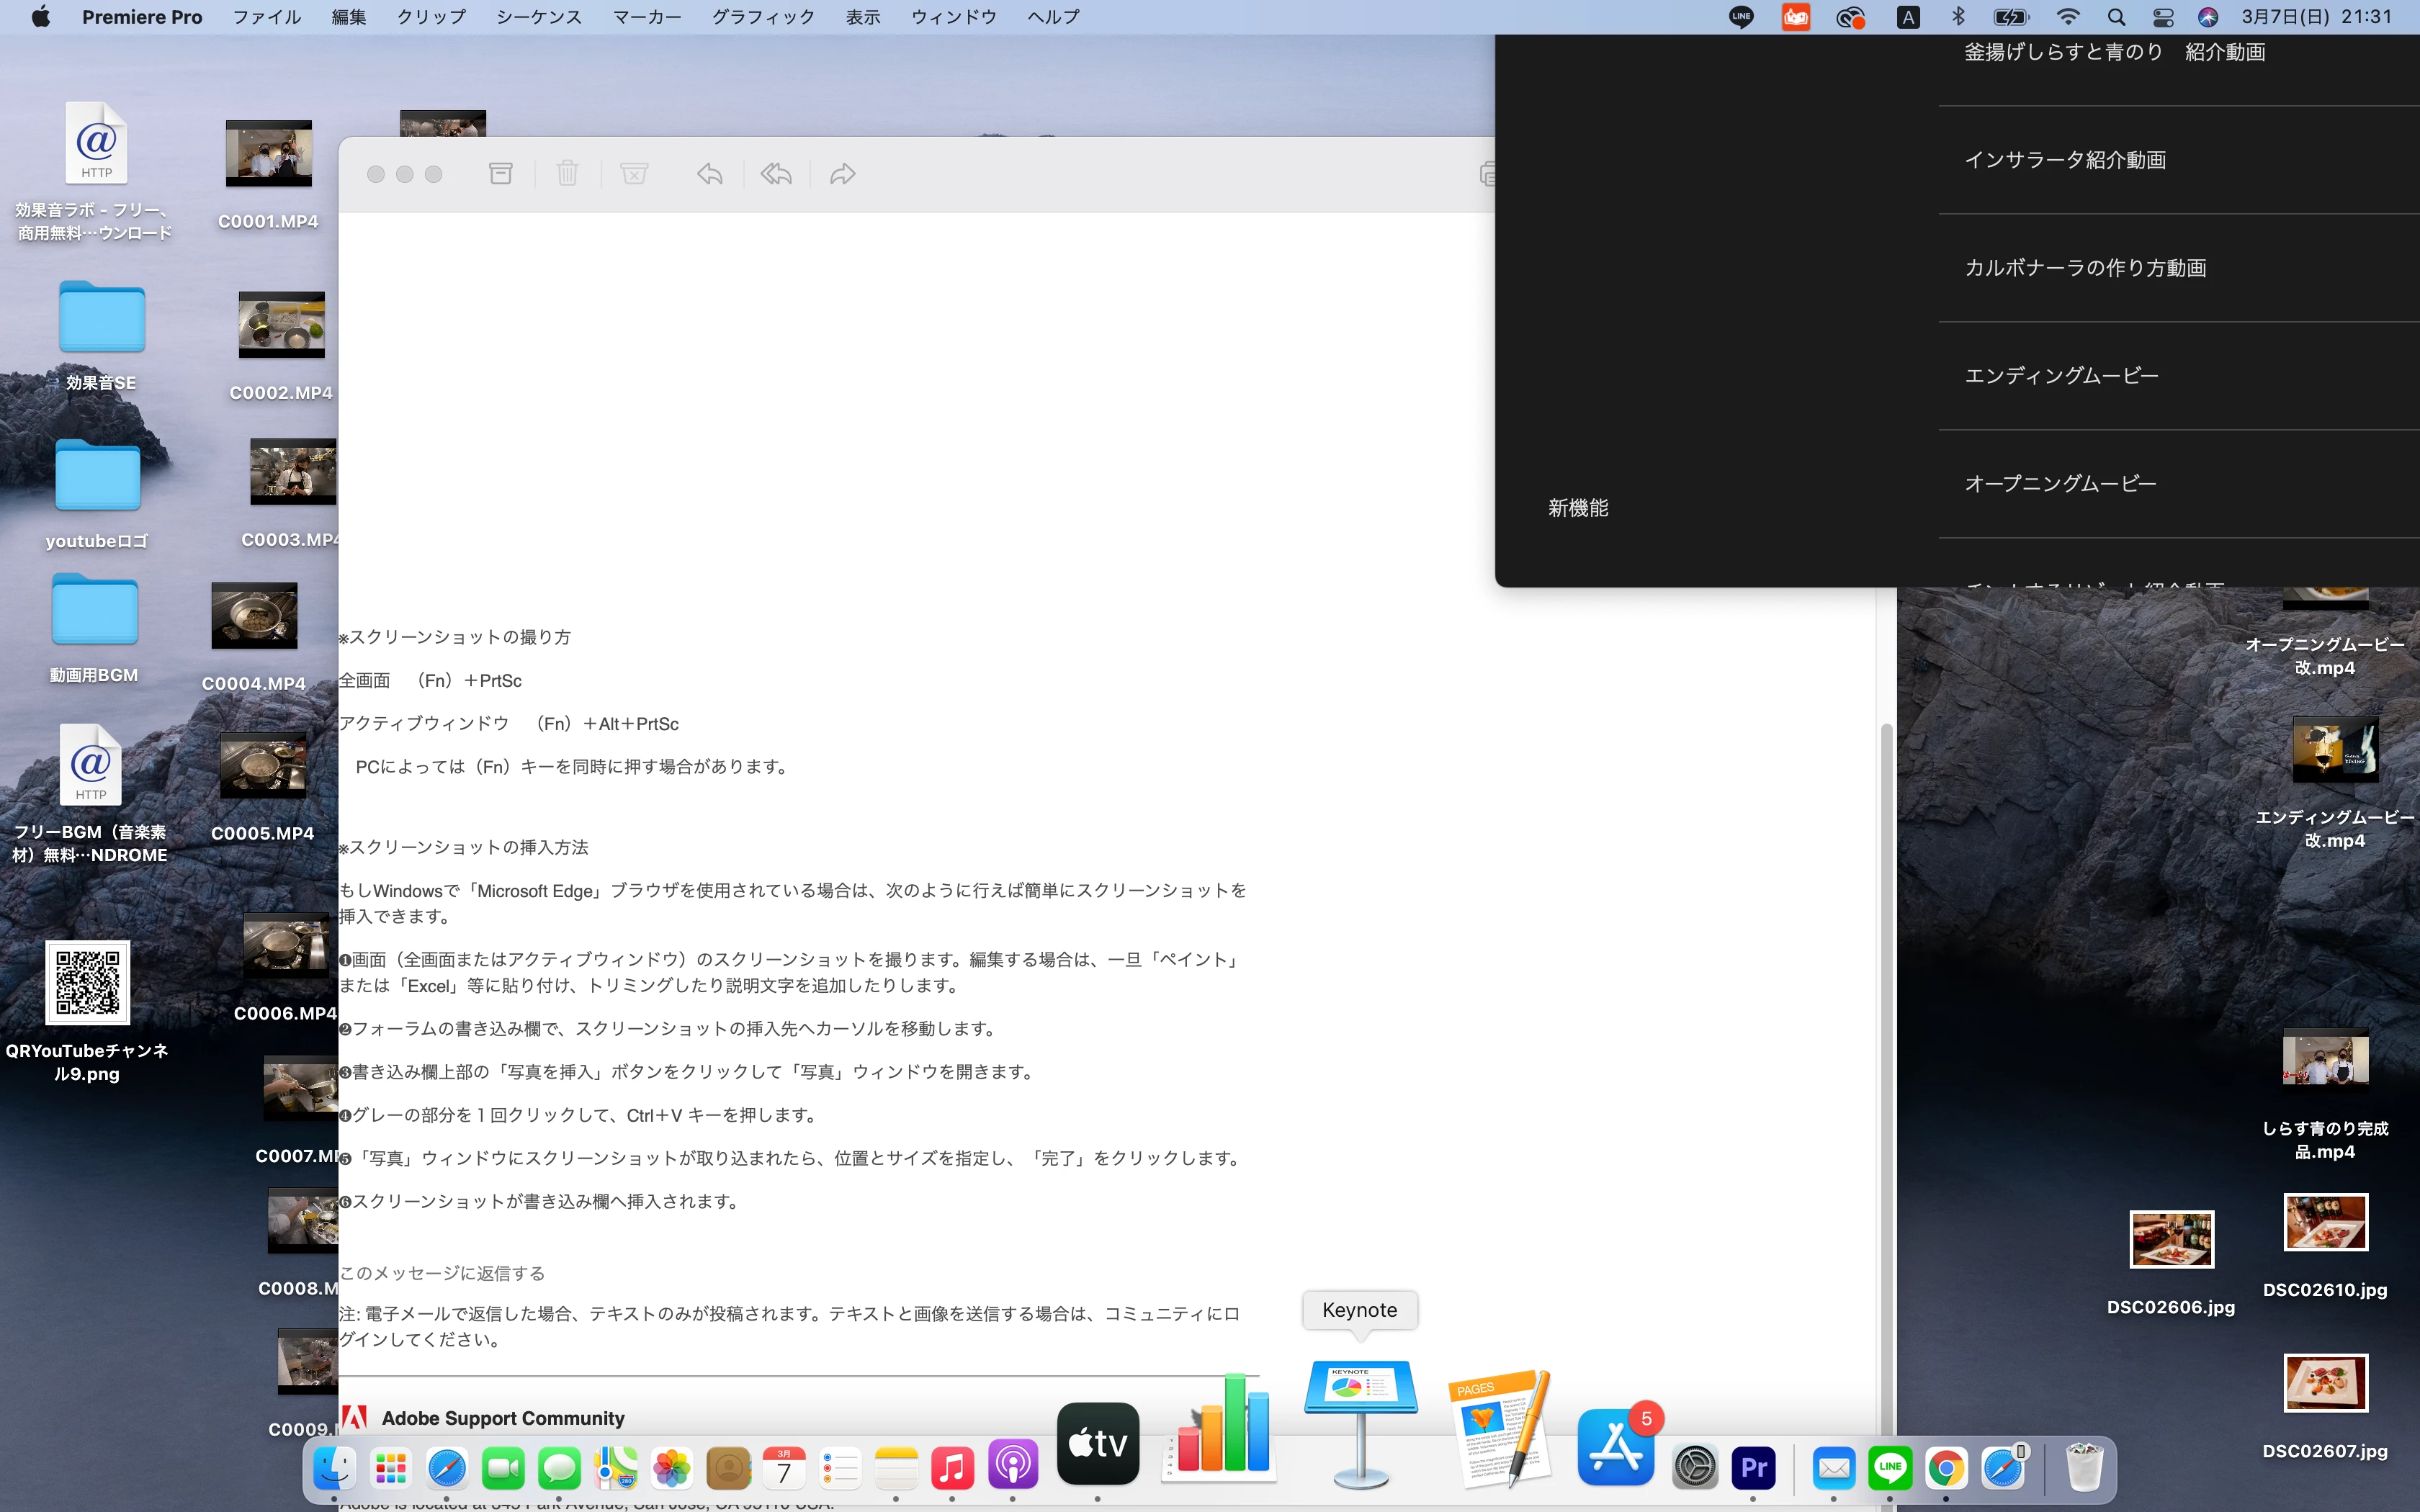Screen dimensions: 2420x1512
Task: Select the C0001.MP4 video thumbnail
Action: point(268,153)
